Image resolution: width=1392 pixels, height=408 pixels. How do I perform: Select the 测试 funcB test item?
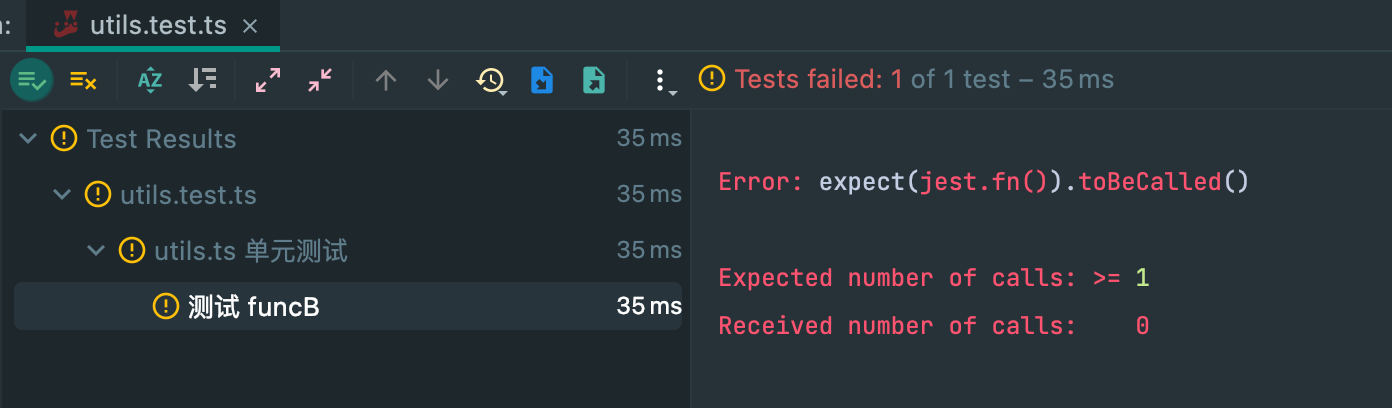pos(348,306)
